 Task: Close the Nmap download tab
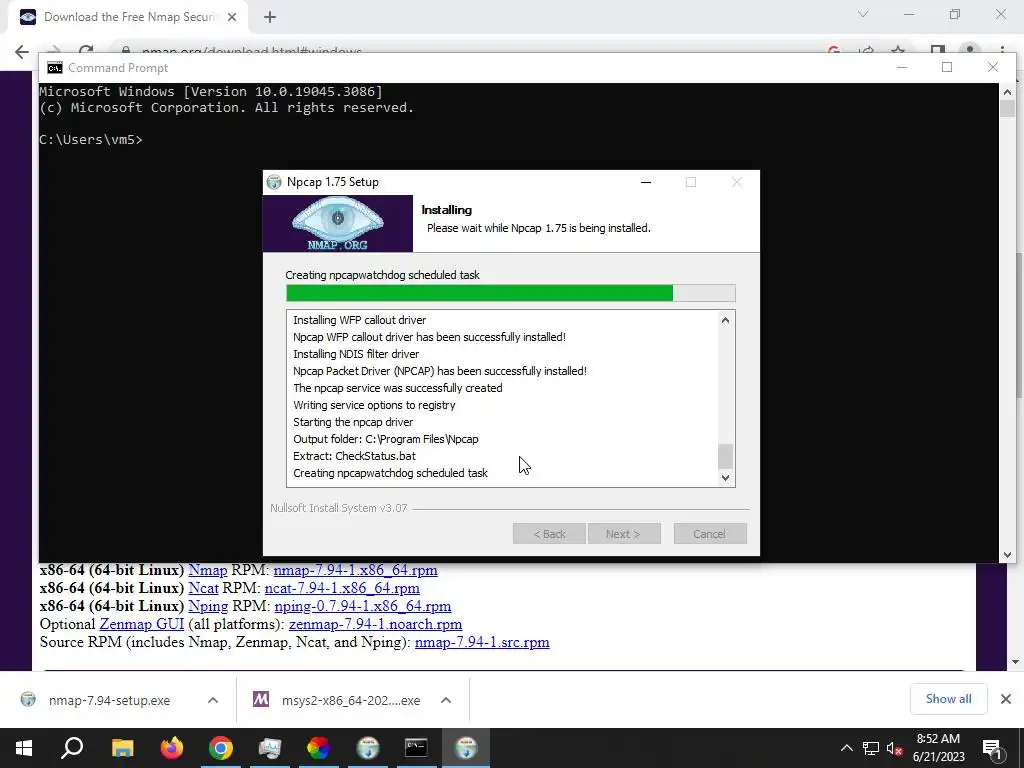(232, 17)
